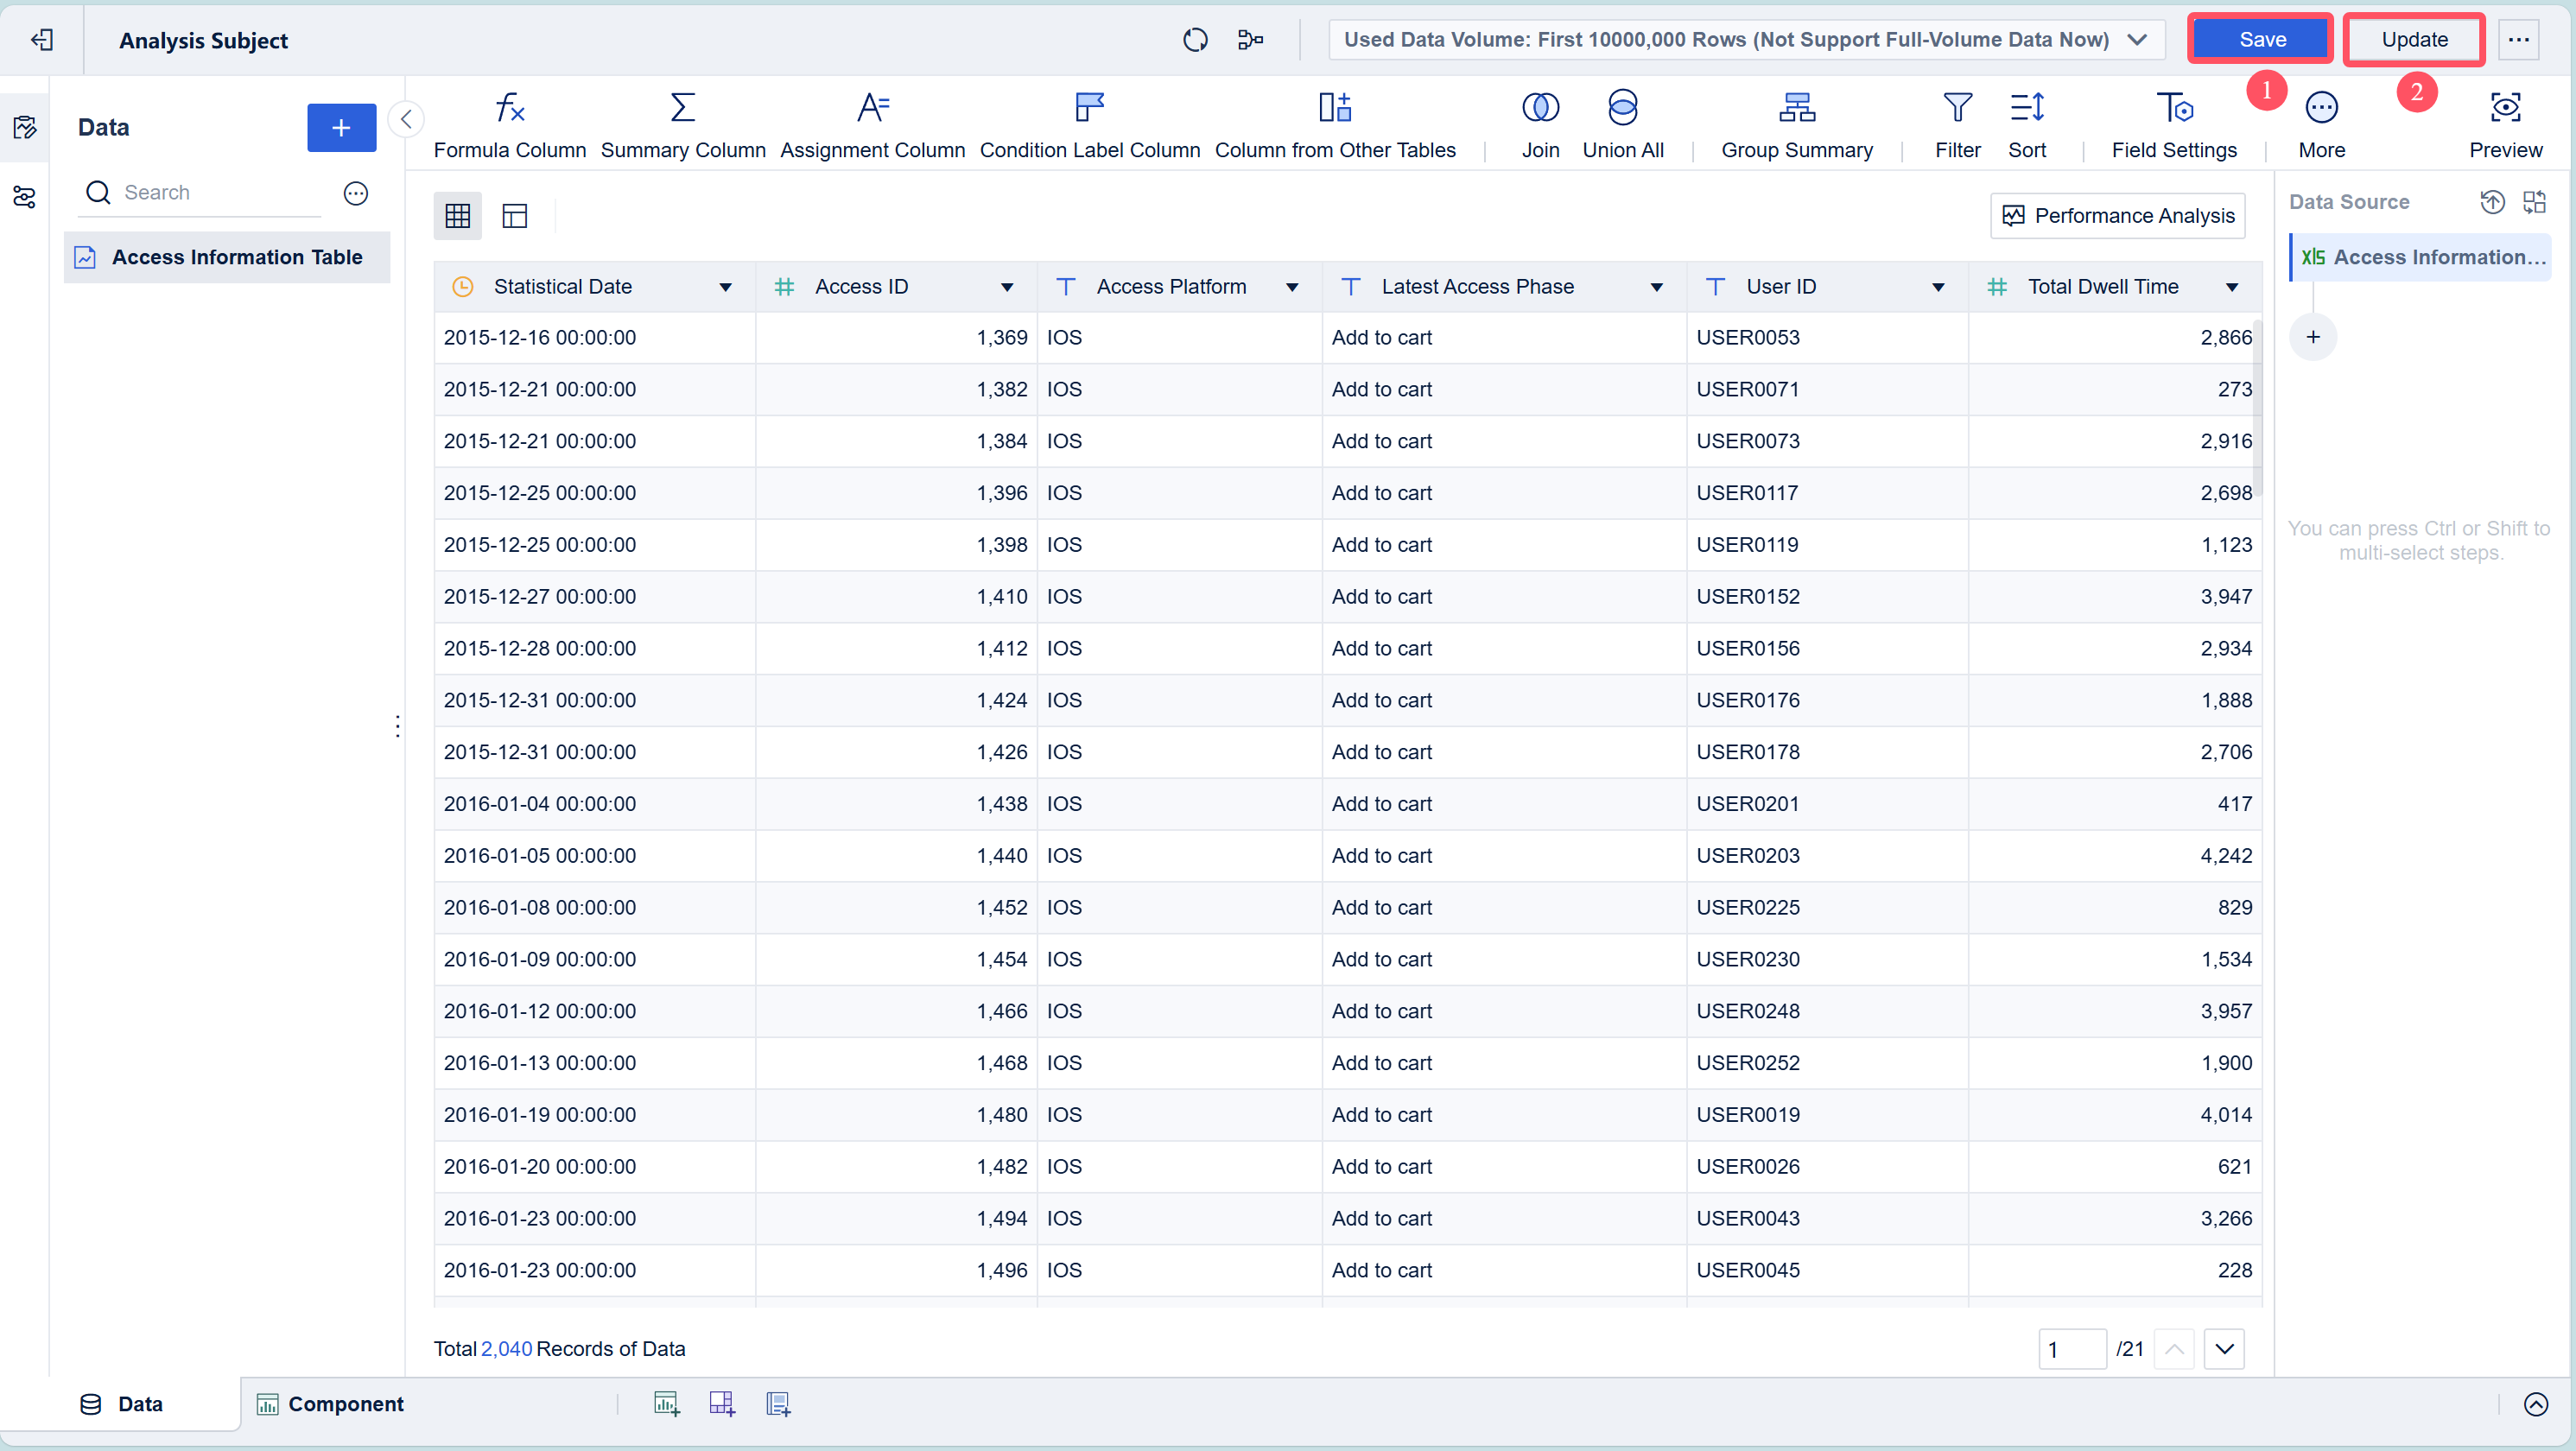Click the parameter settings sidebar icon
The image size is (2576, 1451).
[x=24, y=196]
